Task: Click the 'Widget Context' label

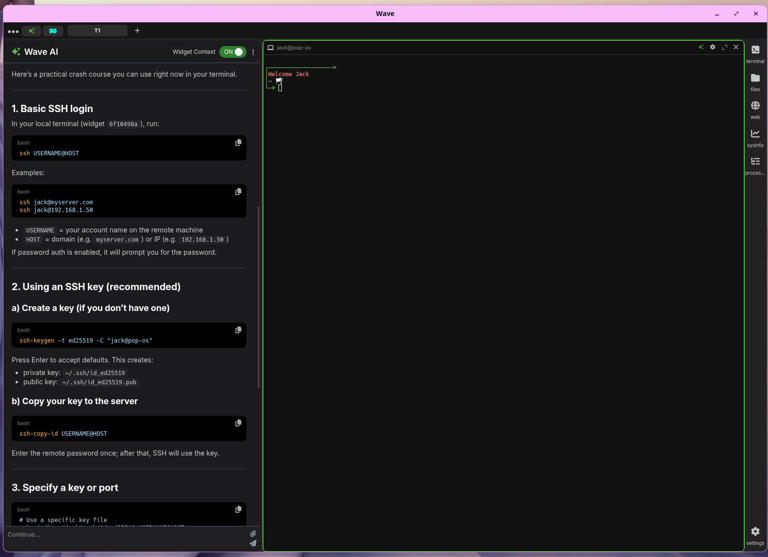Action: (194, 52)
